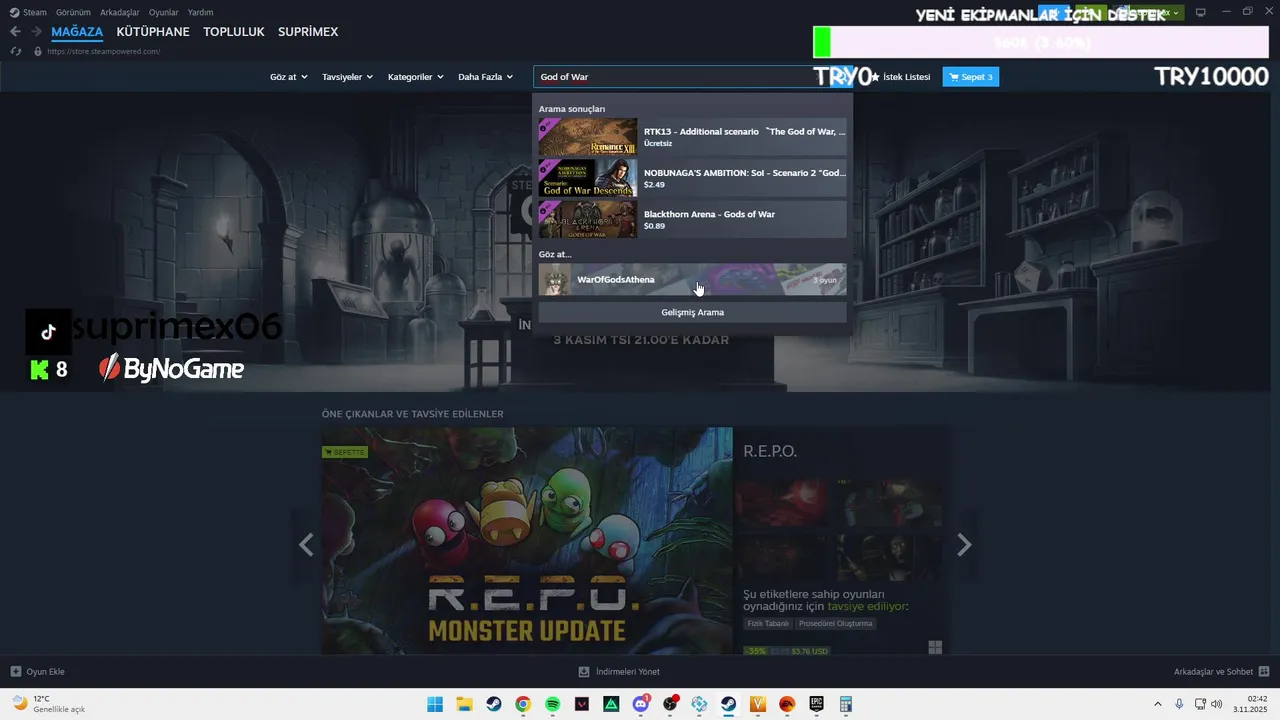
Task: Open the R.E.P.O. Monster Update banner
Action: click(527, 541)
